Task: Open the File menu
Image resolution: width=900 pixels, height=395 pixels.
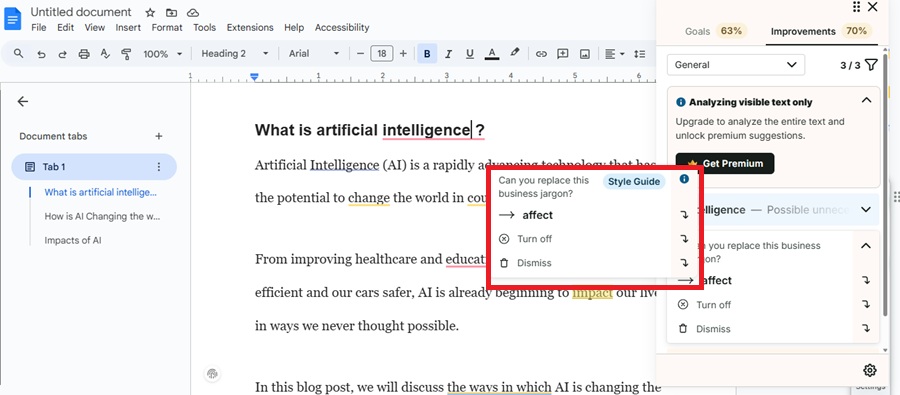Action: pyautogui.click(x=38, y=28)
